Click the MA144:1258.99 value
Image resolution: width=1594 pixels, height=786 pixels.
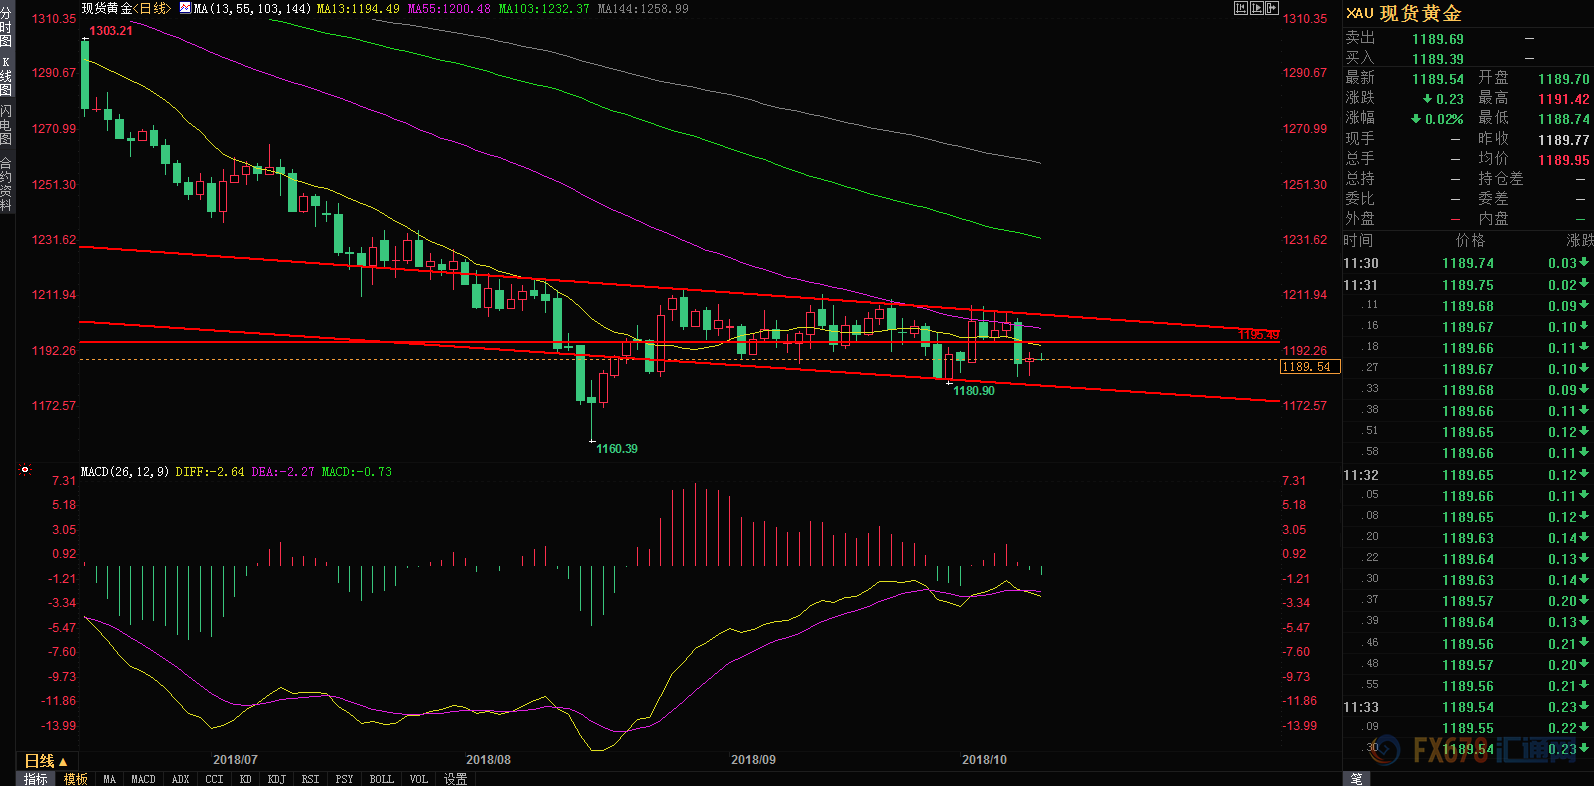pos(643,8)
